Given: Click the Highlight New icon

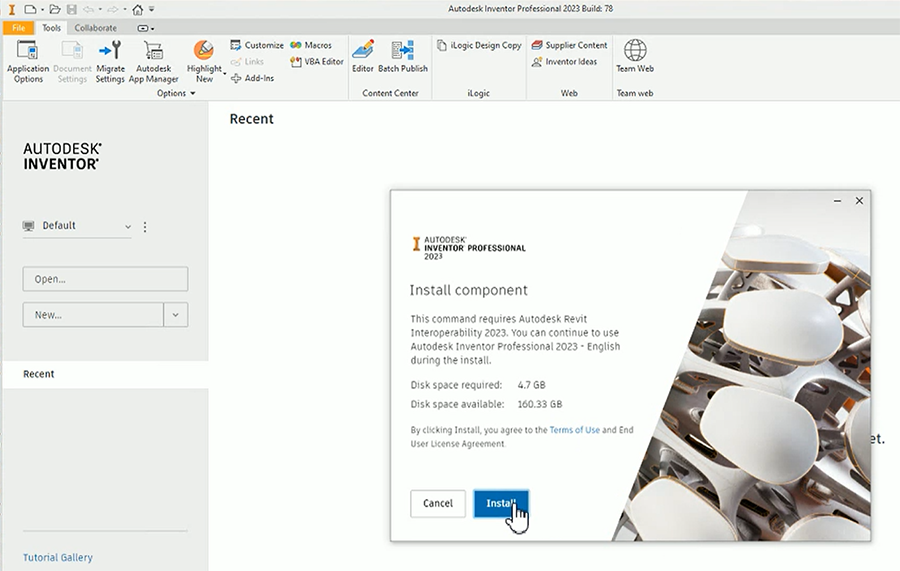Looking at the screenshot, I should click(204, 51).
